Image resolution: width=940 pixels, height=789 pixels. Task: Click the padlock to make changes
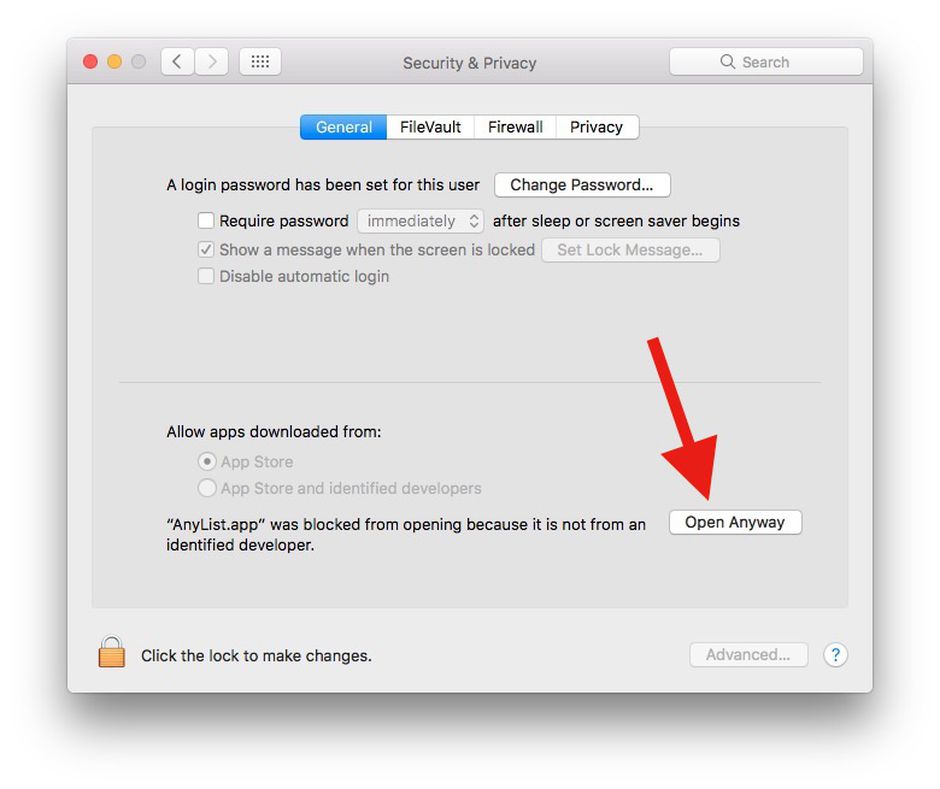click(x=112, y=652)
